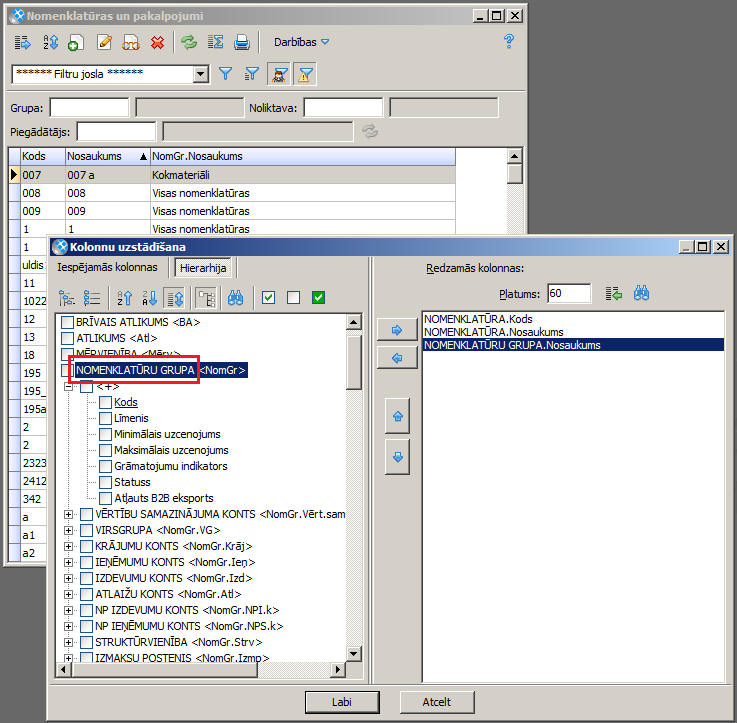Tick the BRĪVAIS ATLIKUMS checkbox
This screenshot has height=723, width=737.
(x=68, y=322)
